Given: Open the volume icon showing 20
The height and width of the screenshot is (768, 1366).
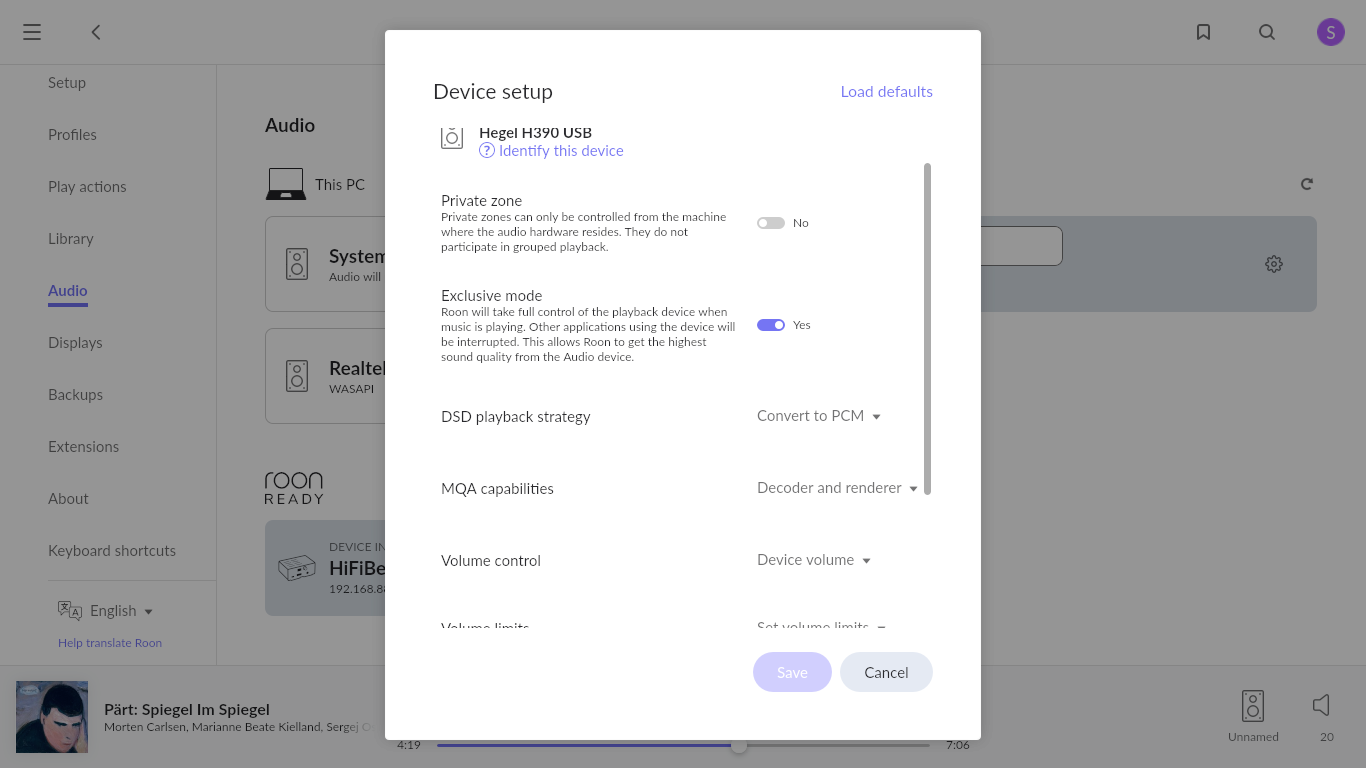Looking at the screenshot, I should click(1322, 705).
